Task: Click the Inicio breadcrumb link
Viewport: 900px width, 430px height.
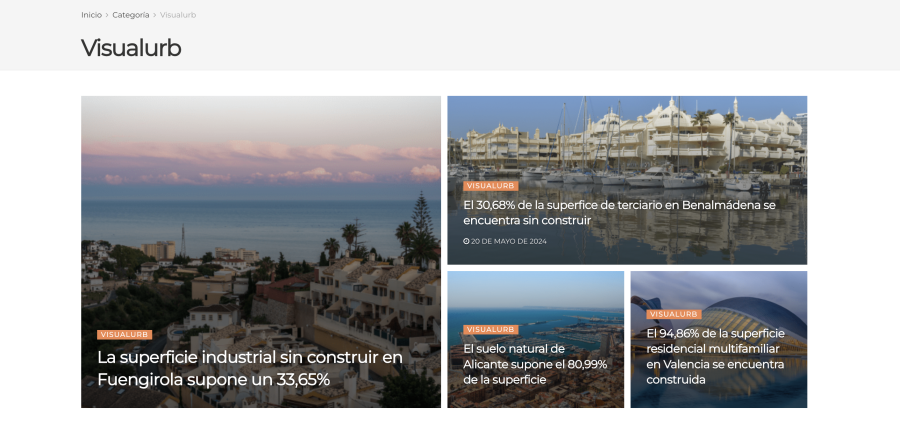Action: [x=91, y=15]
